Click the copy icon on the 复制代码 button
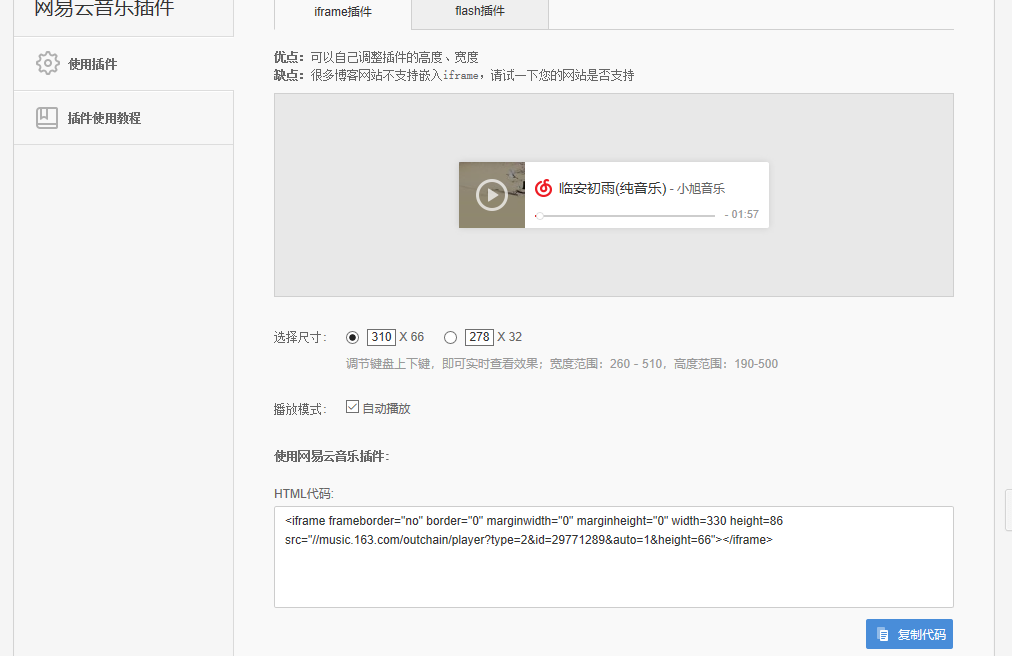 click(883, 633)
